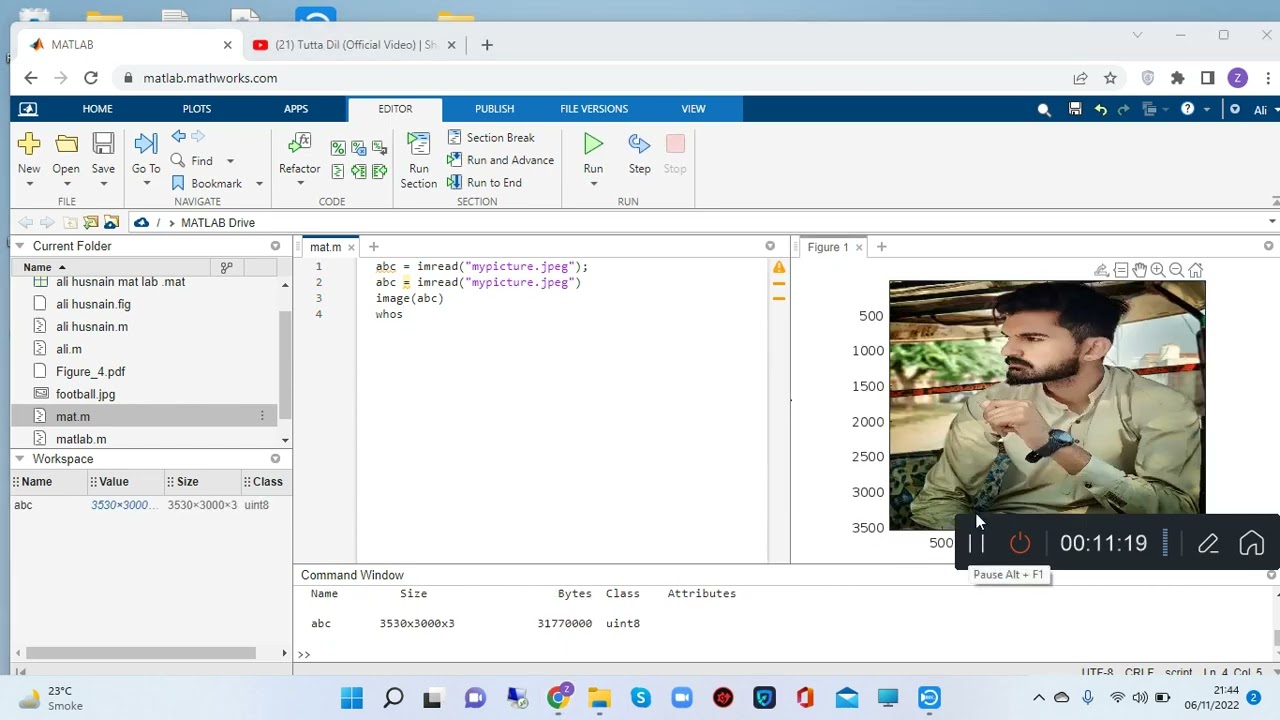Click the Bookmark icon
Image resolution: width=1280 pixels, height=720 pixels.
coord(178,183)
